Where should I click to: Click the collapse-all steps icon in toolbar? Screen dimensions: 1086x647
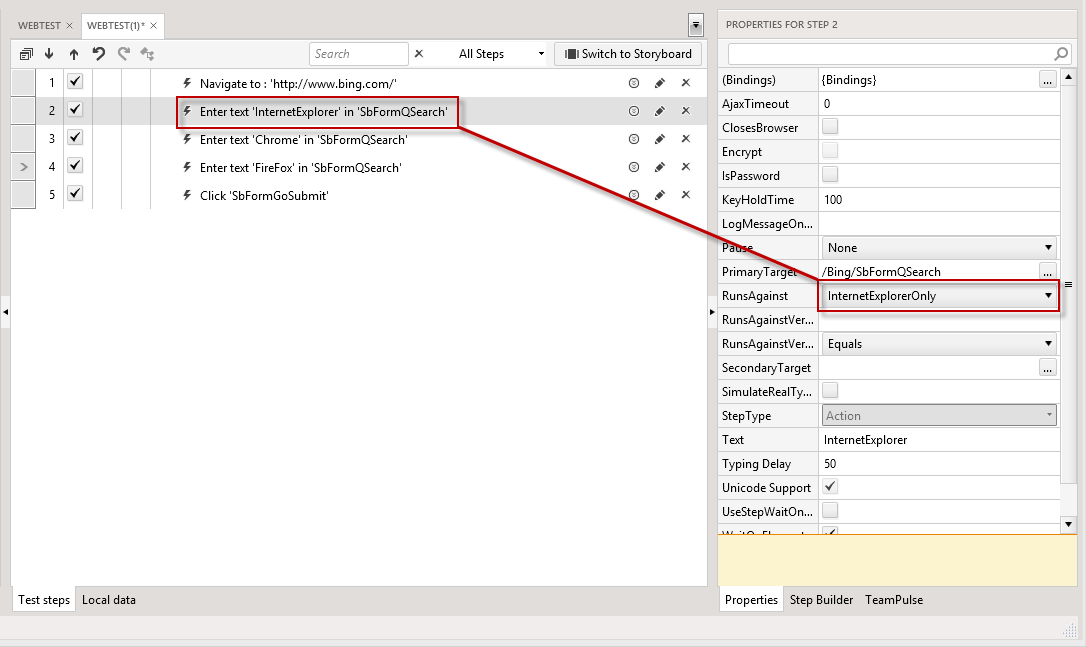point(26,54)
